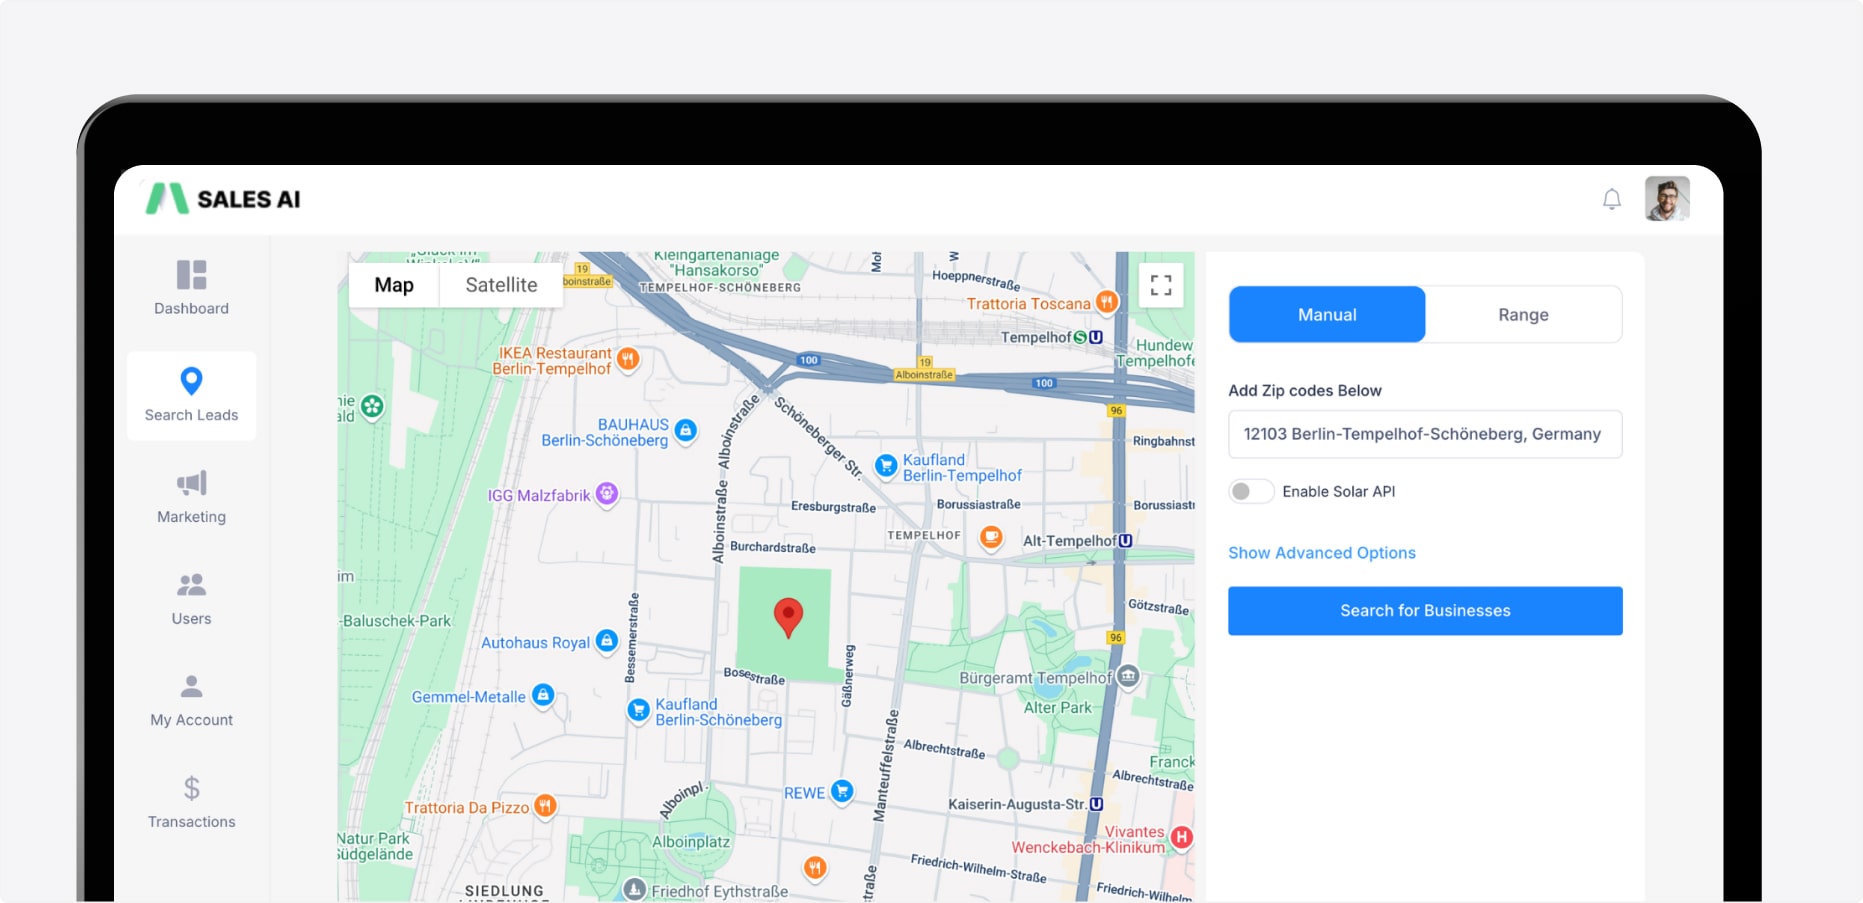Viewport: 1863px width, 903px height.
Task: Open the Dashboard from the sidebar
Action: click(x=191, y=287)
